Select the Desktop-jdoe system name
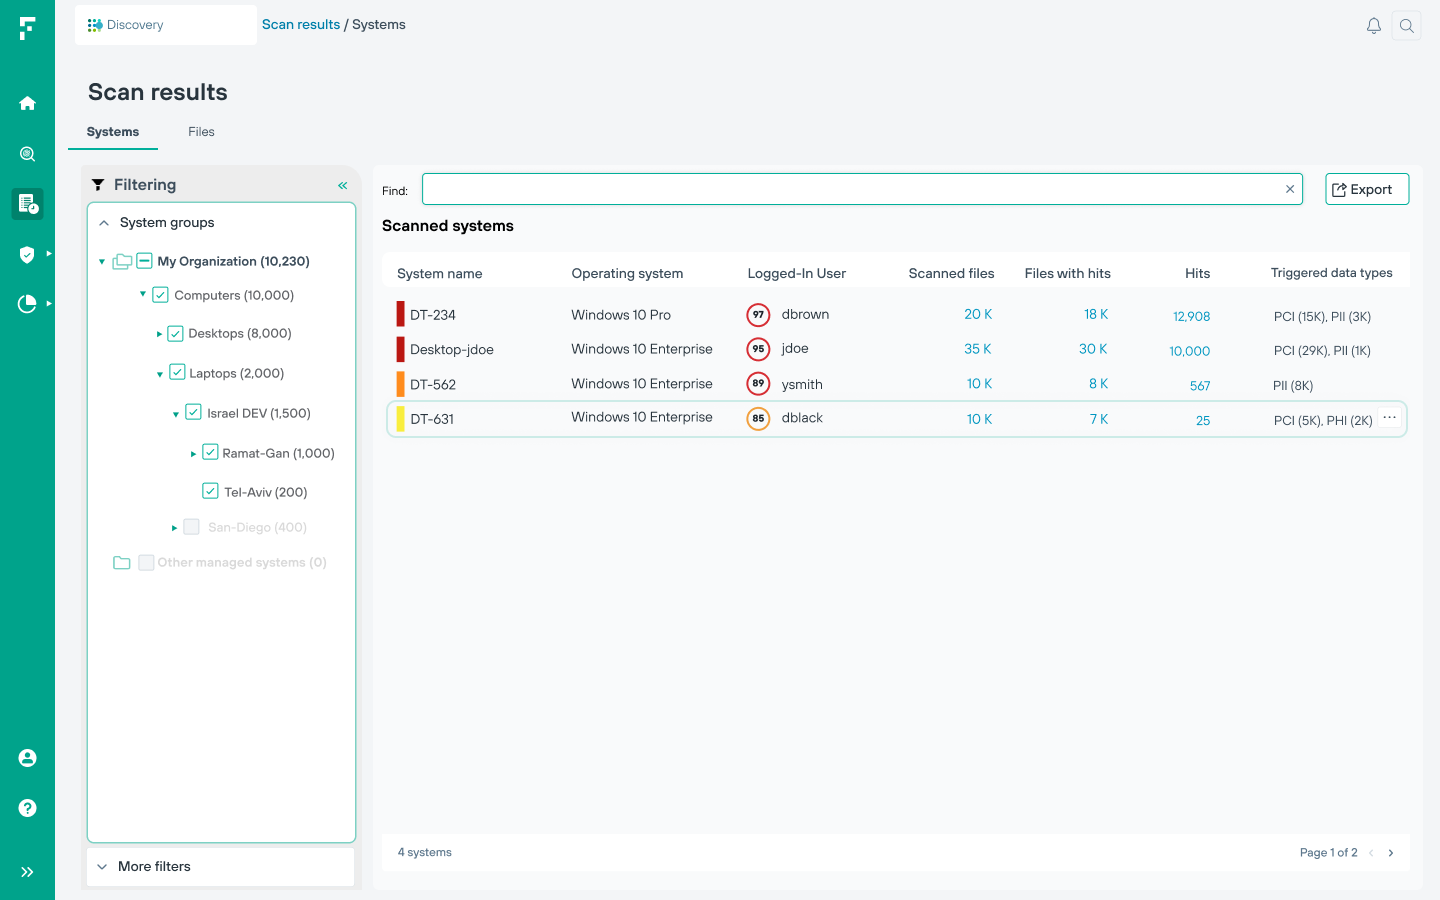 pos(452,350)
